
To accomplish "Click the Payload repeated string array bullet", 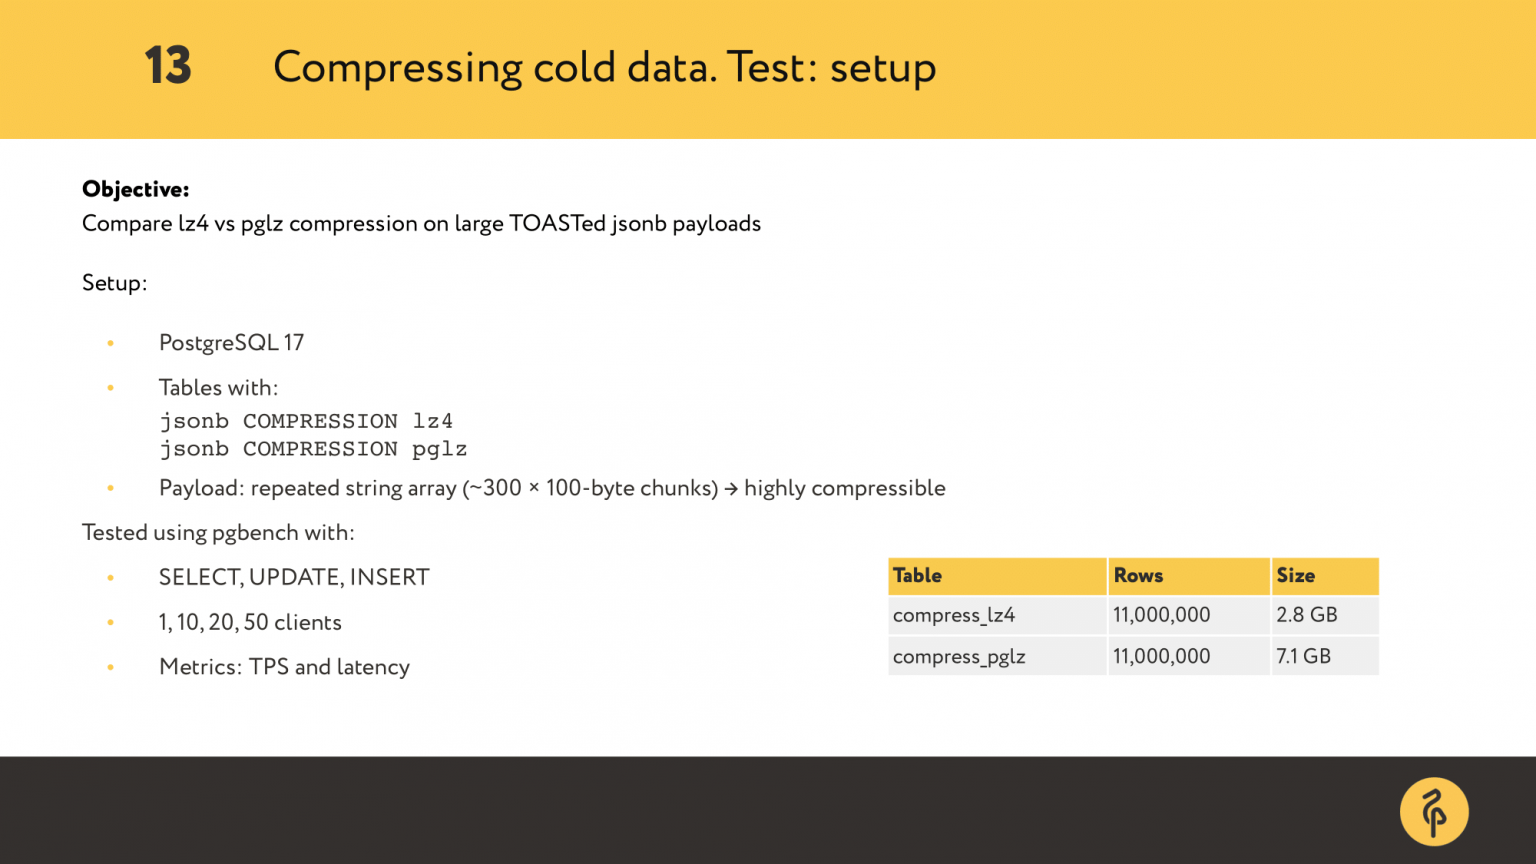I will click(438, 488).
